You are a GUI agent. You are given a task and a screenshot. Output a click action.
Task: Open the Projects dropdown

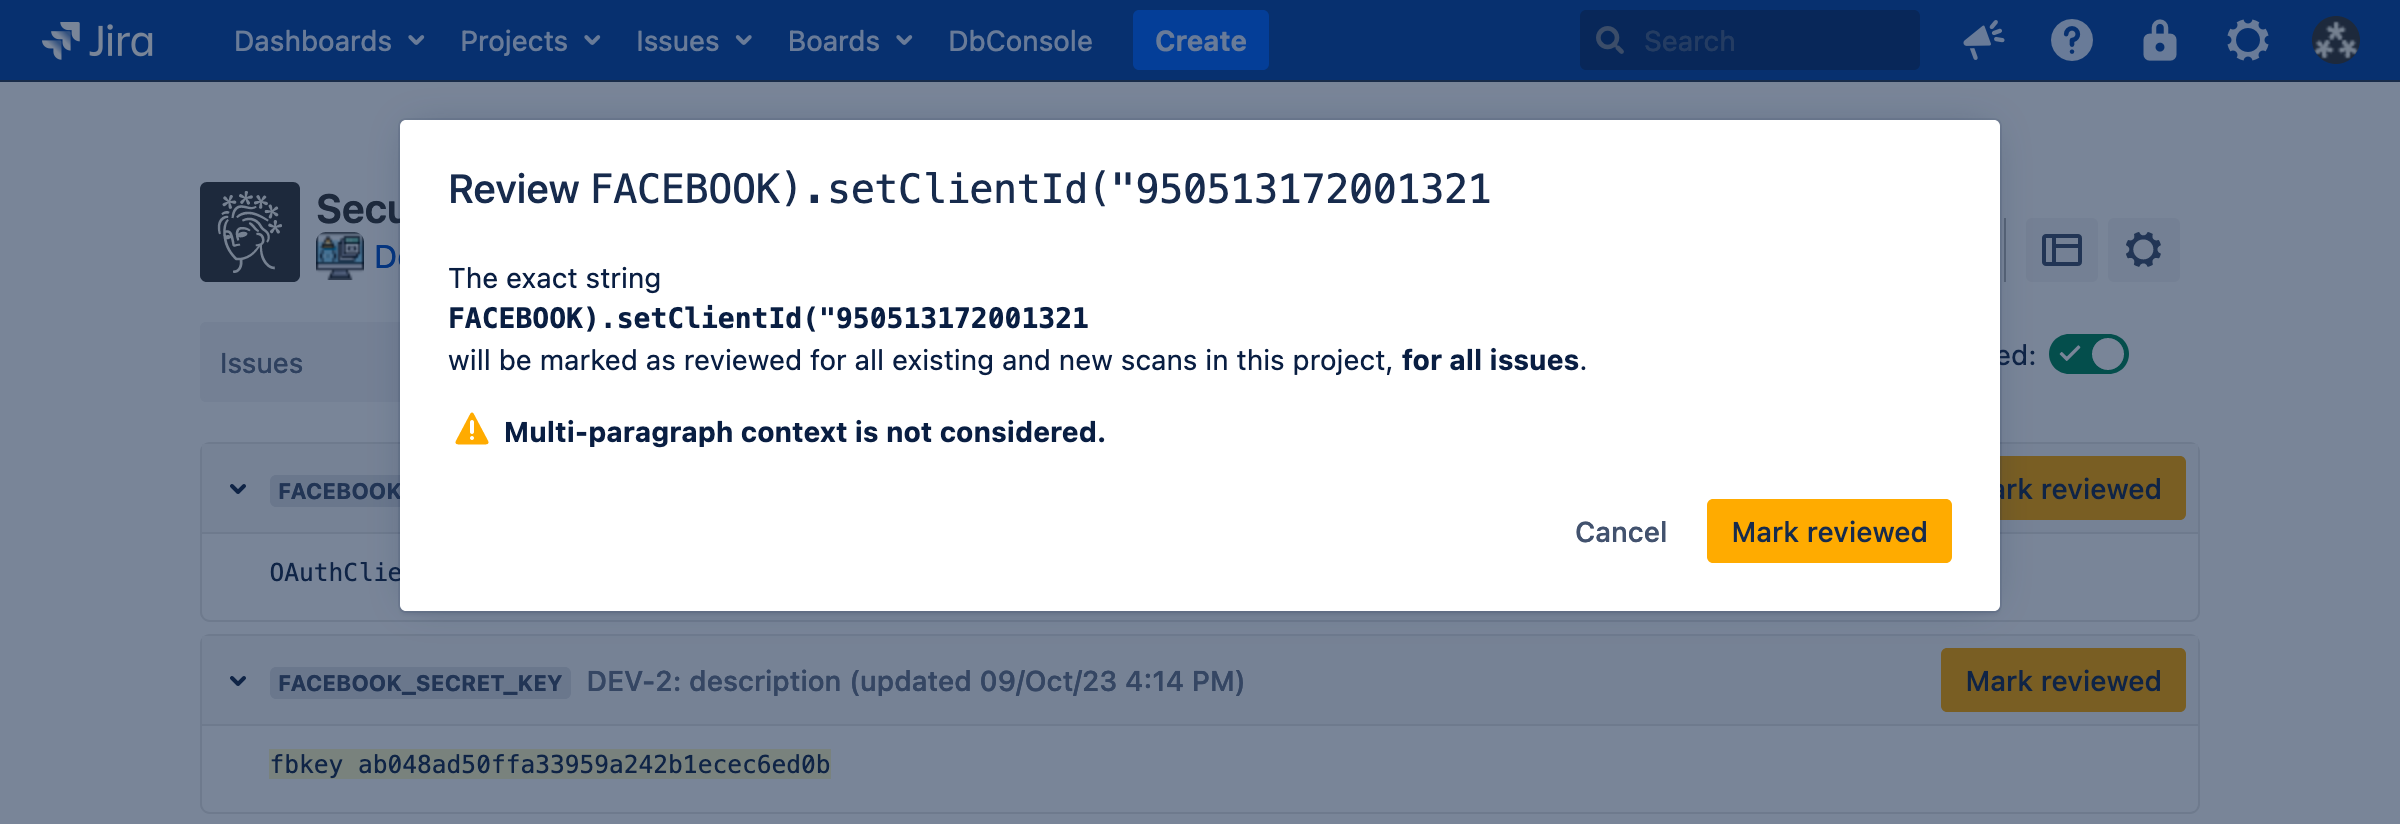(530, 41)
